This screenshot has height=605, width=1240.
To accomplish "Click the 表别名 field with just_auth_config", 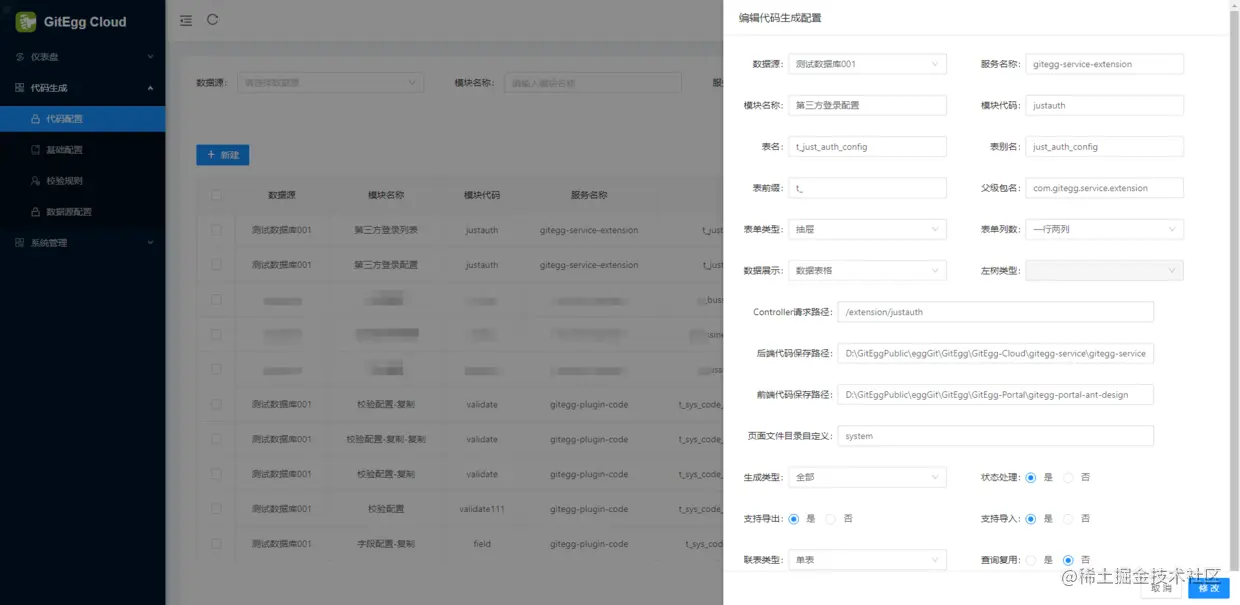I will pos(1104,147).
